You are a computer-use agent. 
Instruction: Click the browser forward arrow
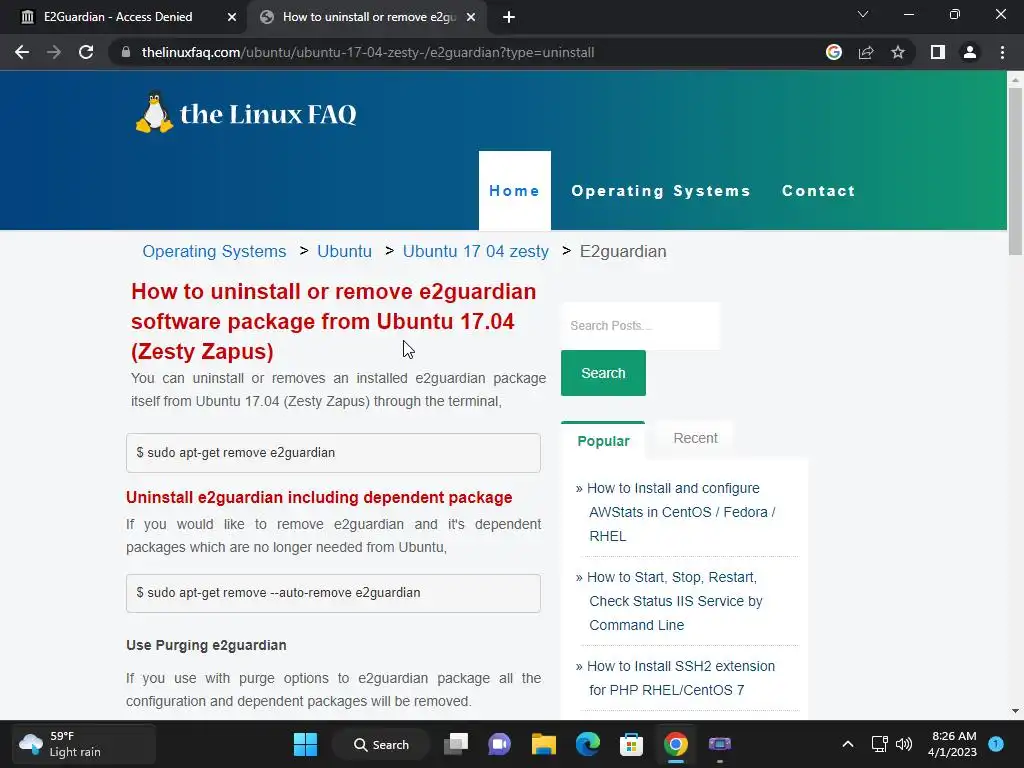54,52
